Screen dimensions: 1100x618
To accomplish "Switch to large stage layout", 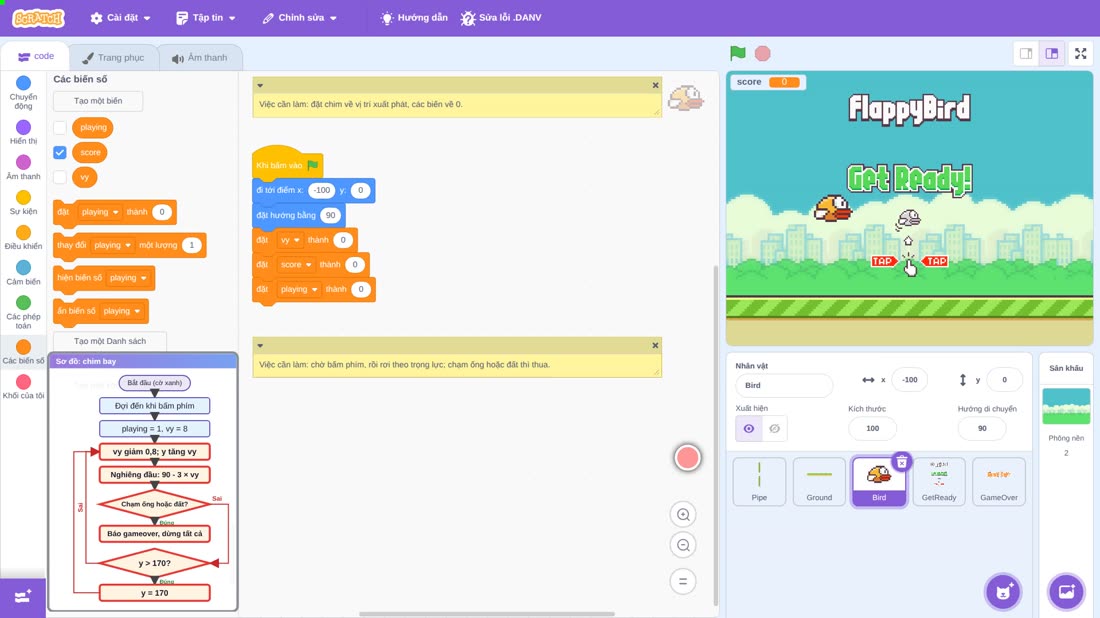I will click(1052, 53).
